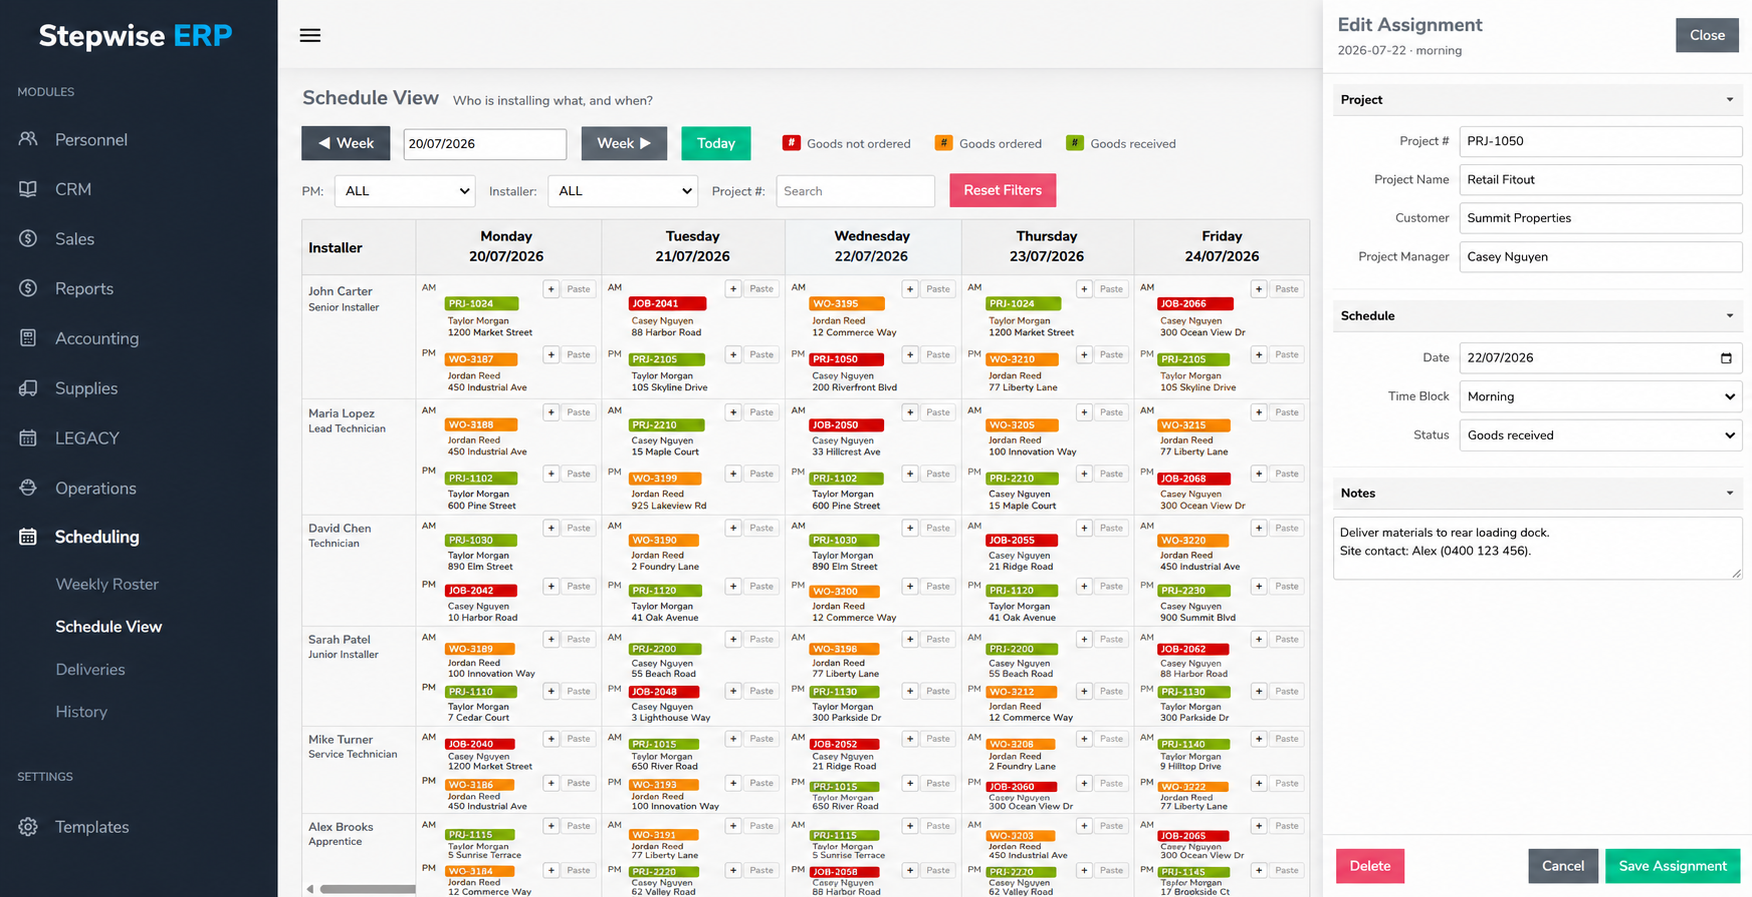Open the PM filter dropdown

click(404, 191)
